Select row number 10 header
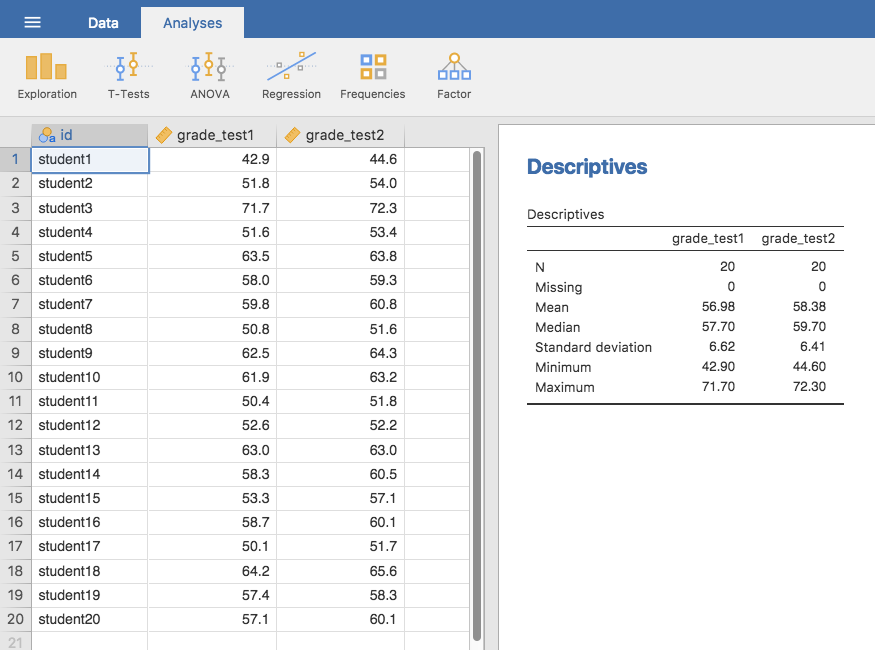Image resolution: width=875 pixels, height=650 pixels. 15,377
